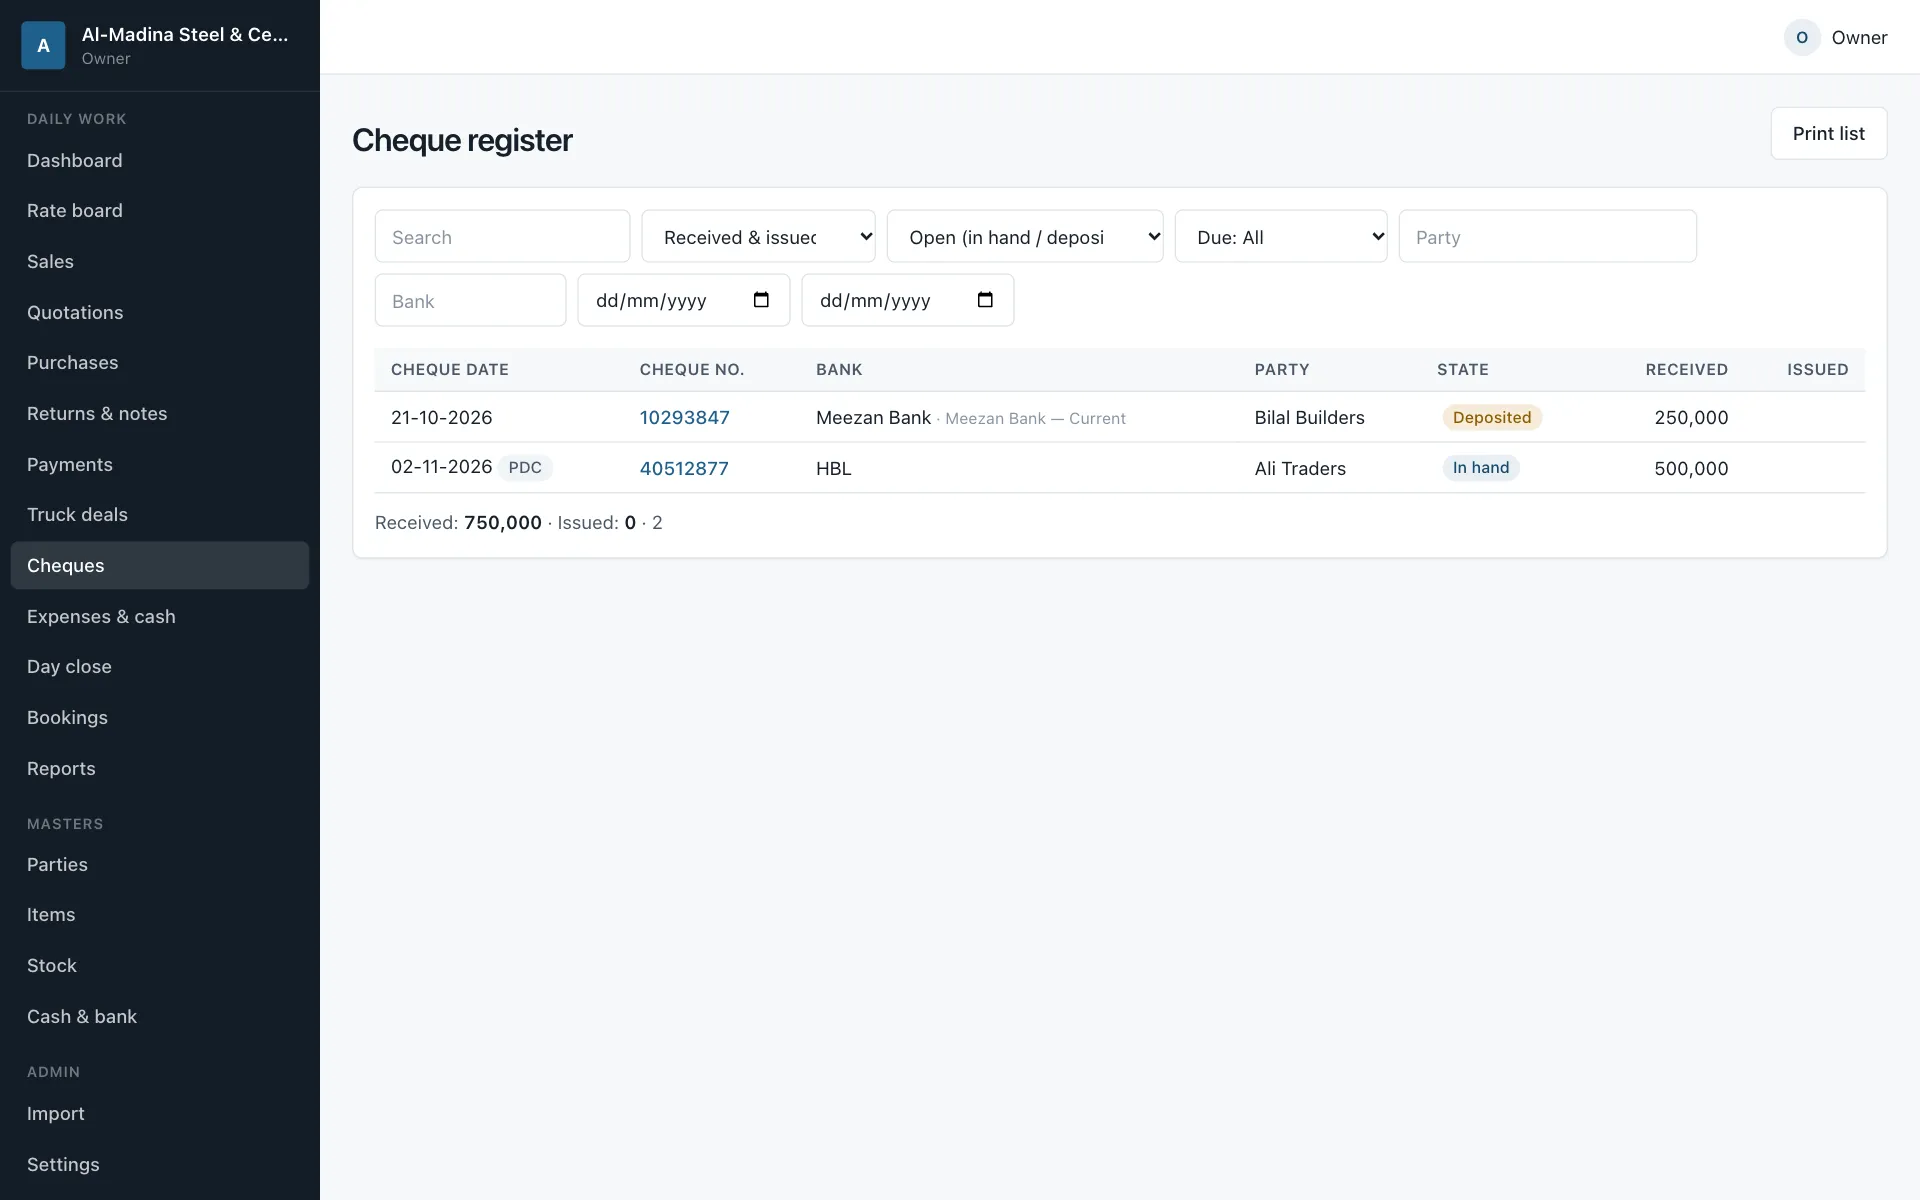Click the Search input field

coord(502,237)
